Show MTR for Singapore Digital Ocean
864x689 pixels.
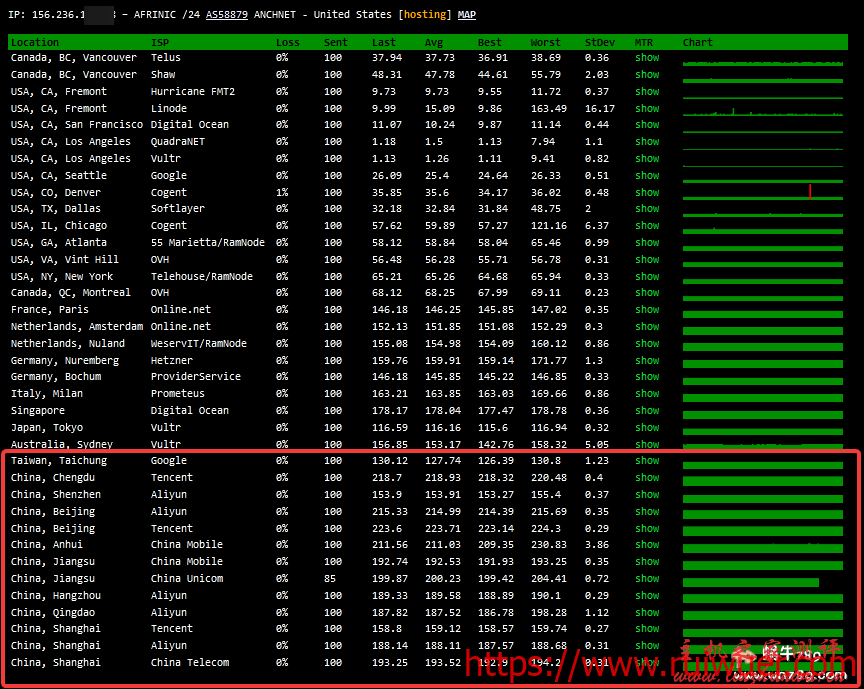tap(647, 410)
